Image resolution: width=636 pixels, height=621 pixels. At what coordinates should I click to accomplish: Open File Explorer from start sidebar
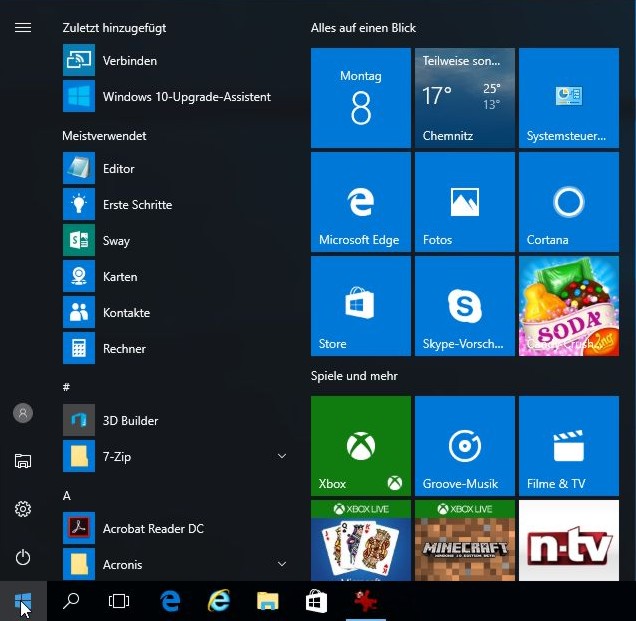point(23,461)
